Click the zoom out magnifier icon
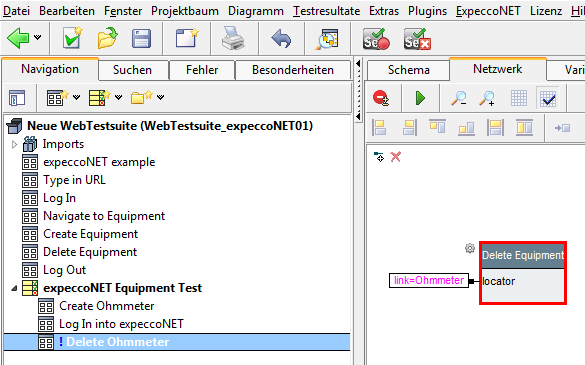The image size is (585, 365). [459, 98]
